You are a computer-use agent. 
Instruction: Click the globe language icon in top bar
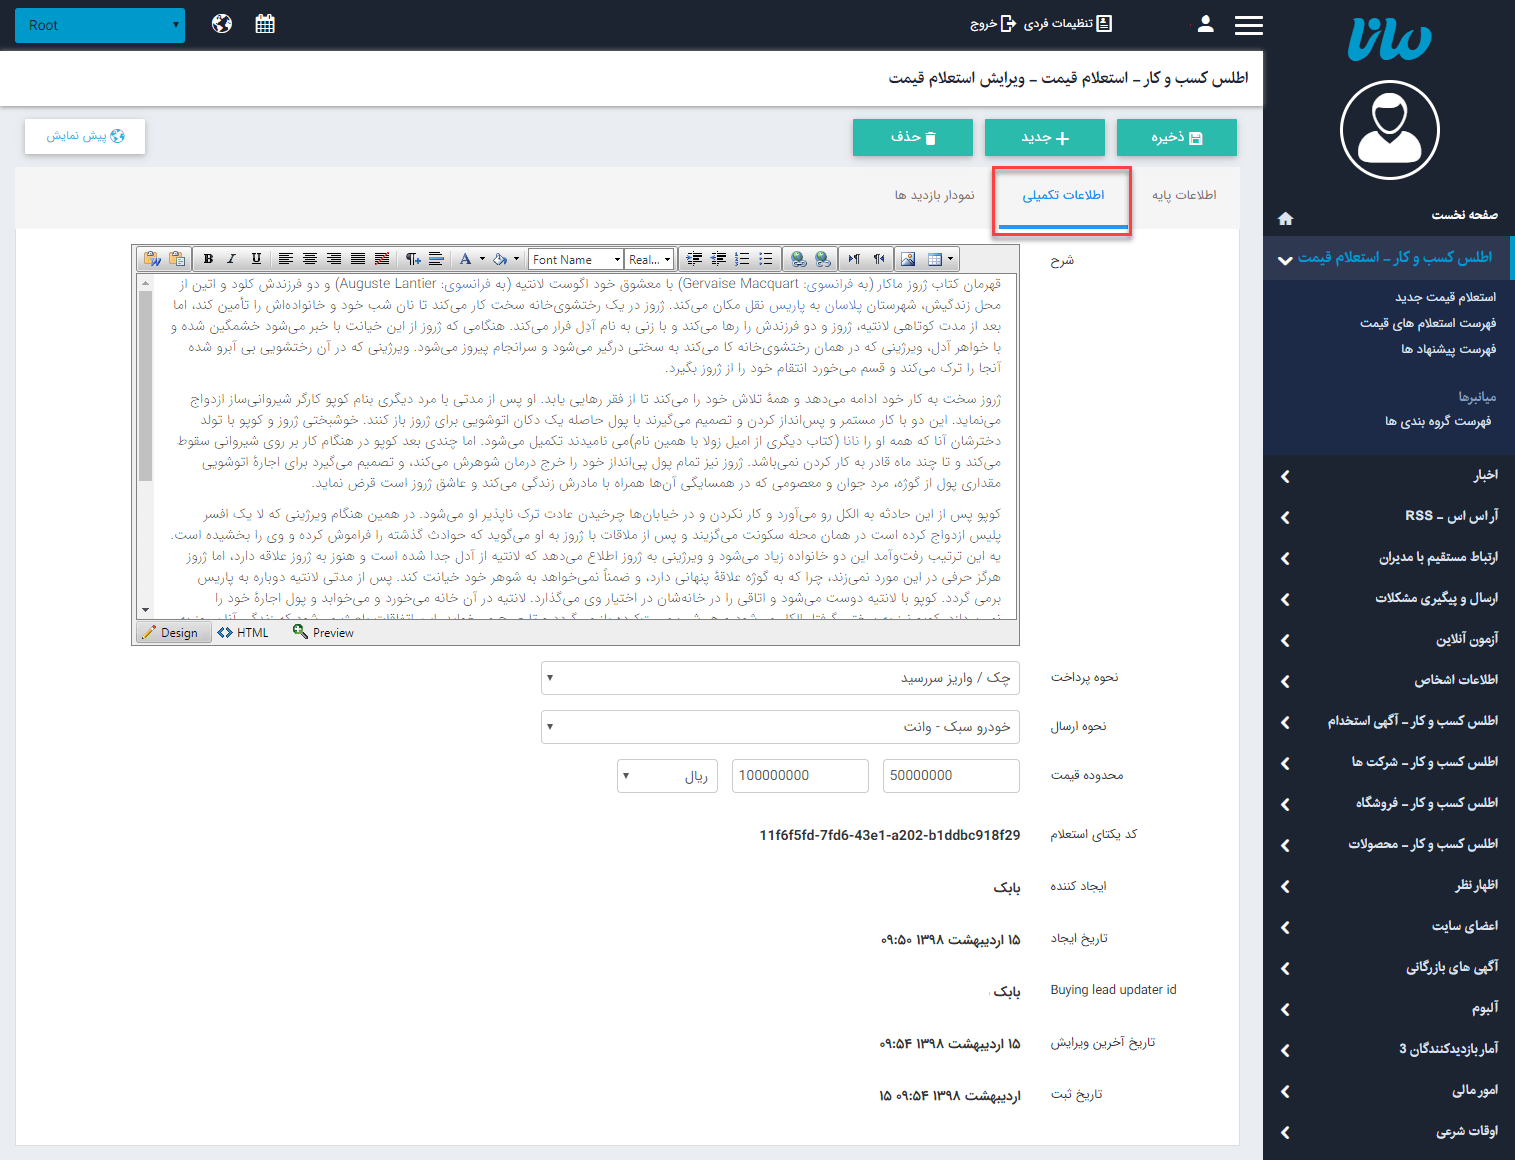221,22
